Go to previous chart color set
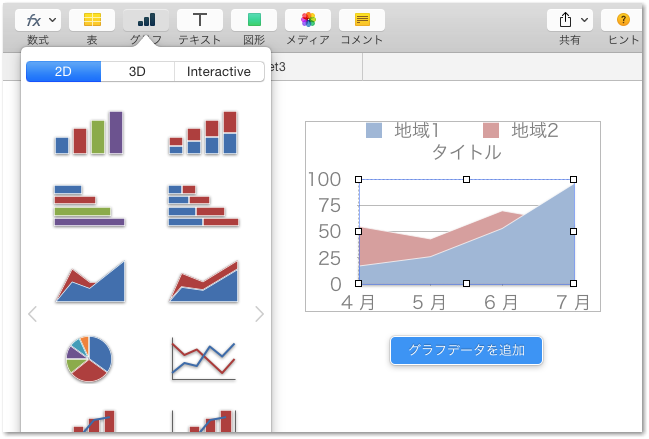The width and height of the screenshot is (649, 439). (33, 314)
